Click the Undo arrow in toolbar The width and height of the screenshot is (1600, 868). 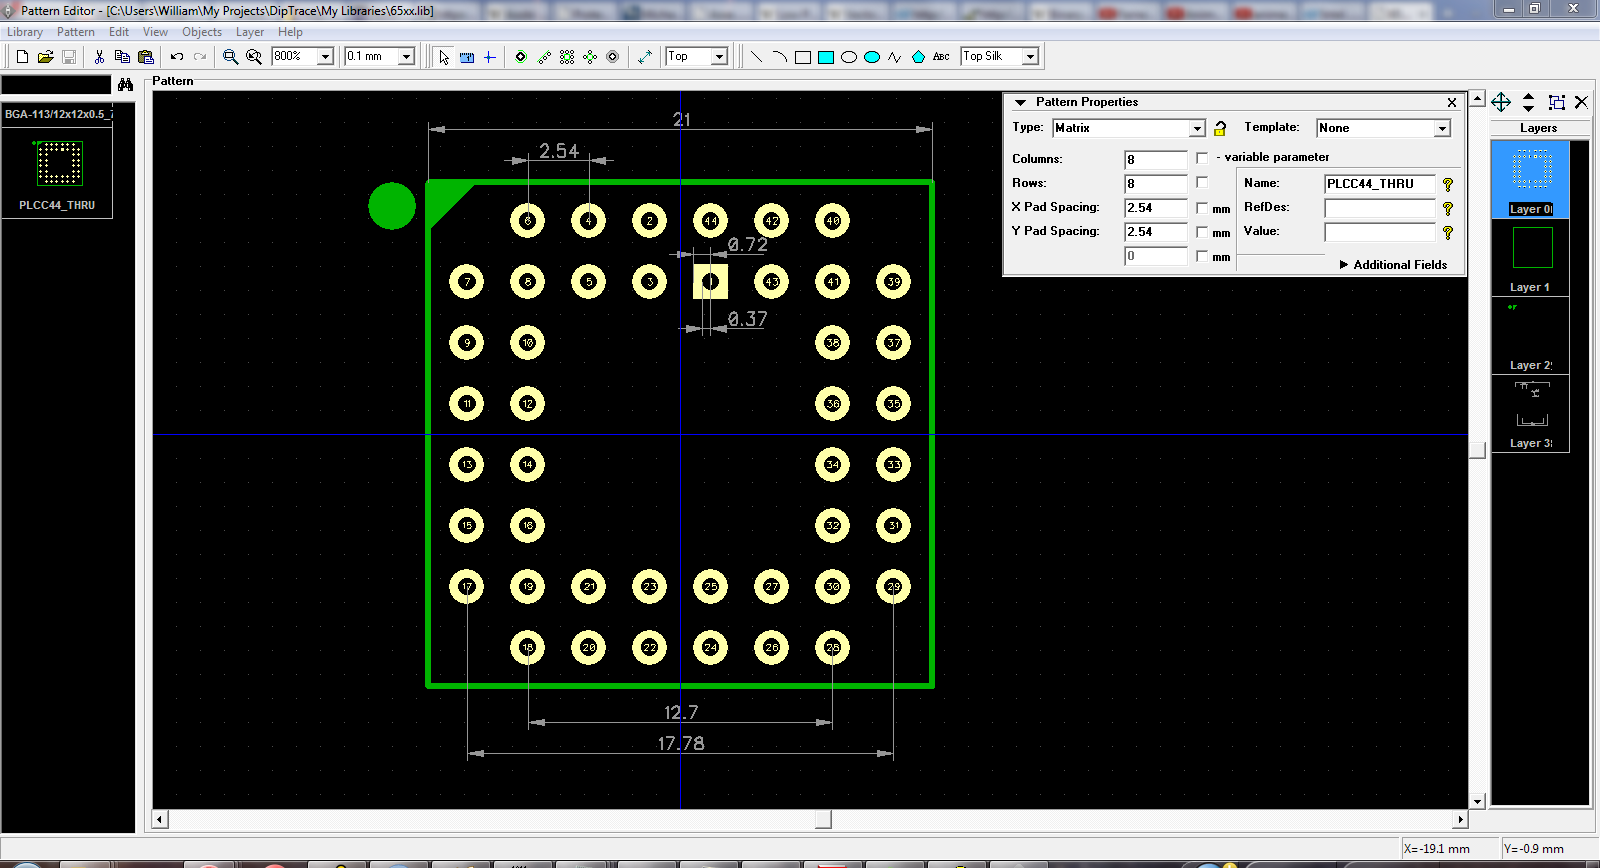(x=177, y=57)
